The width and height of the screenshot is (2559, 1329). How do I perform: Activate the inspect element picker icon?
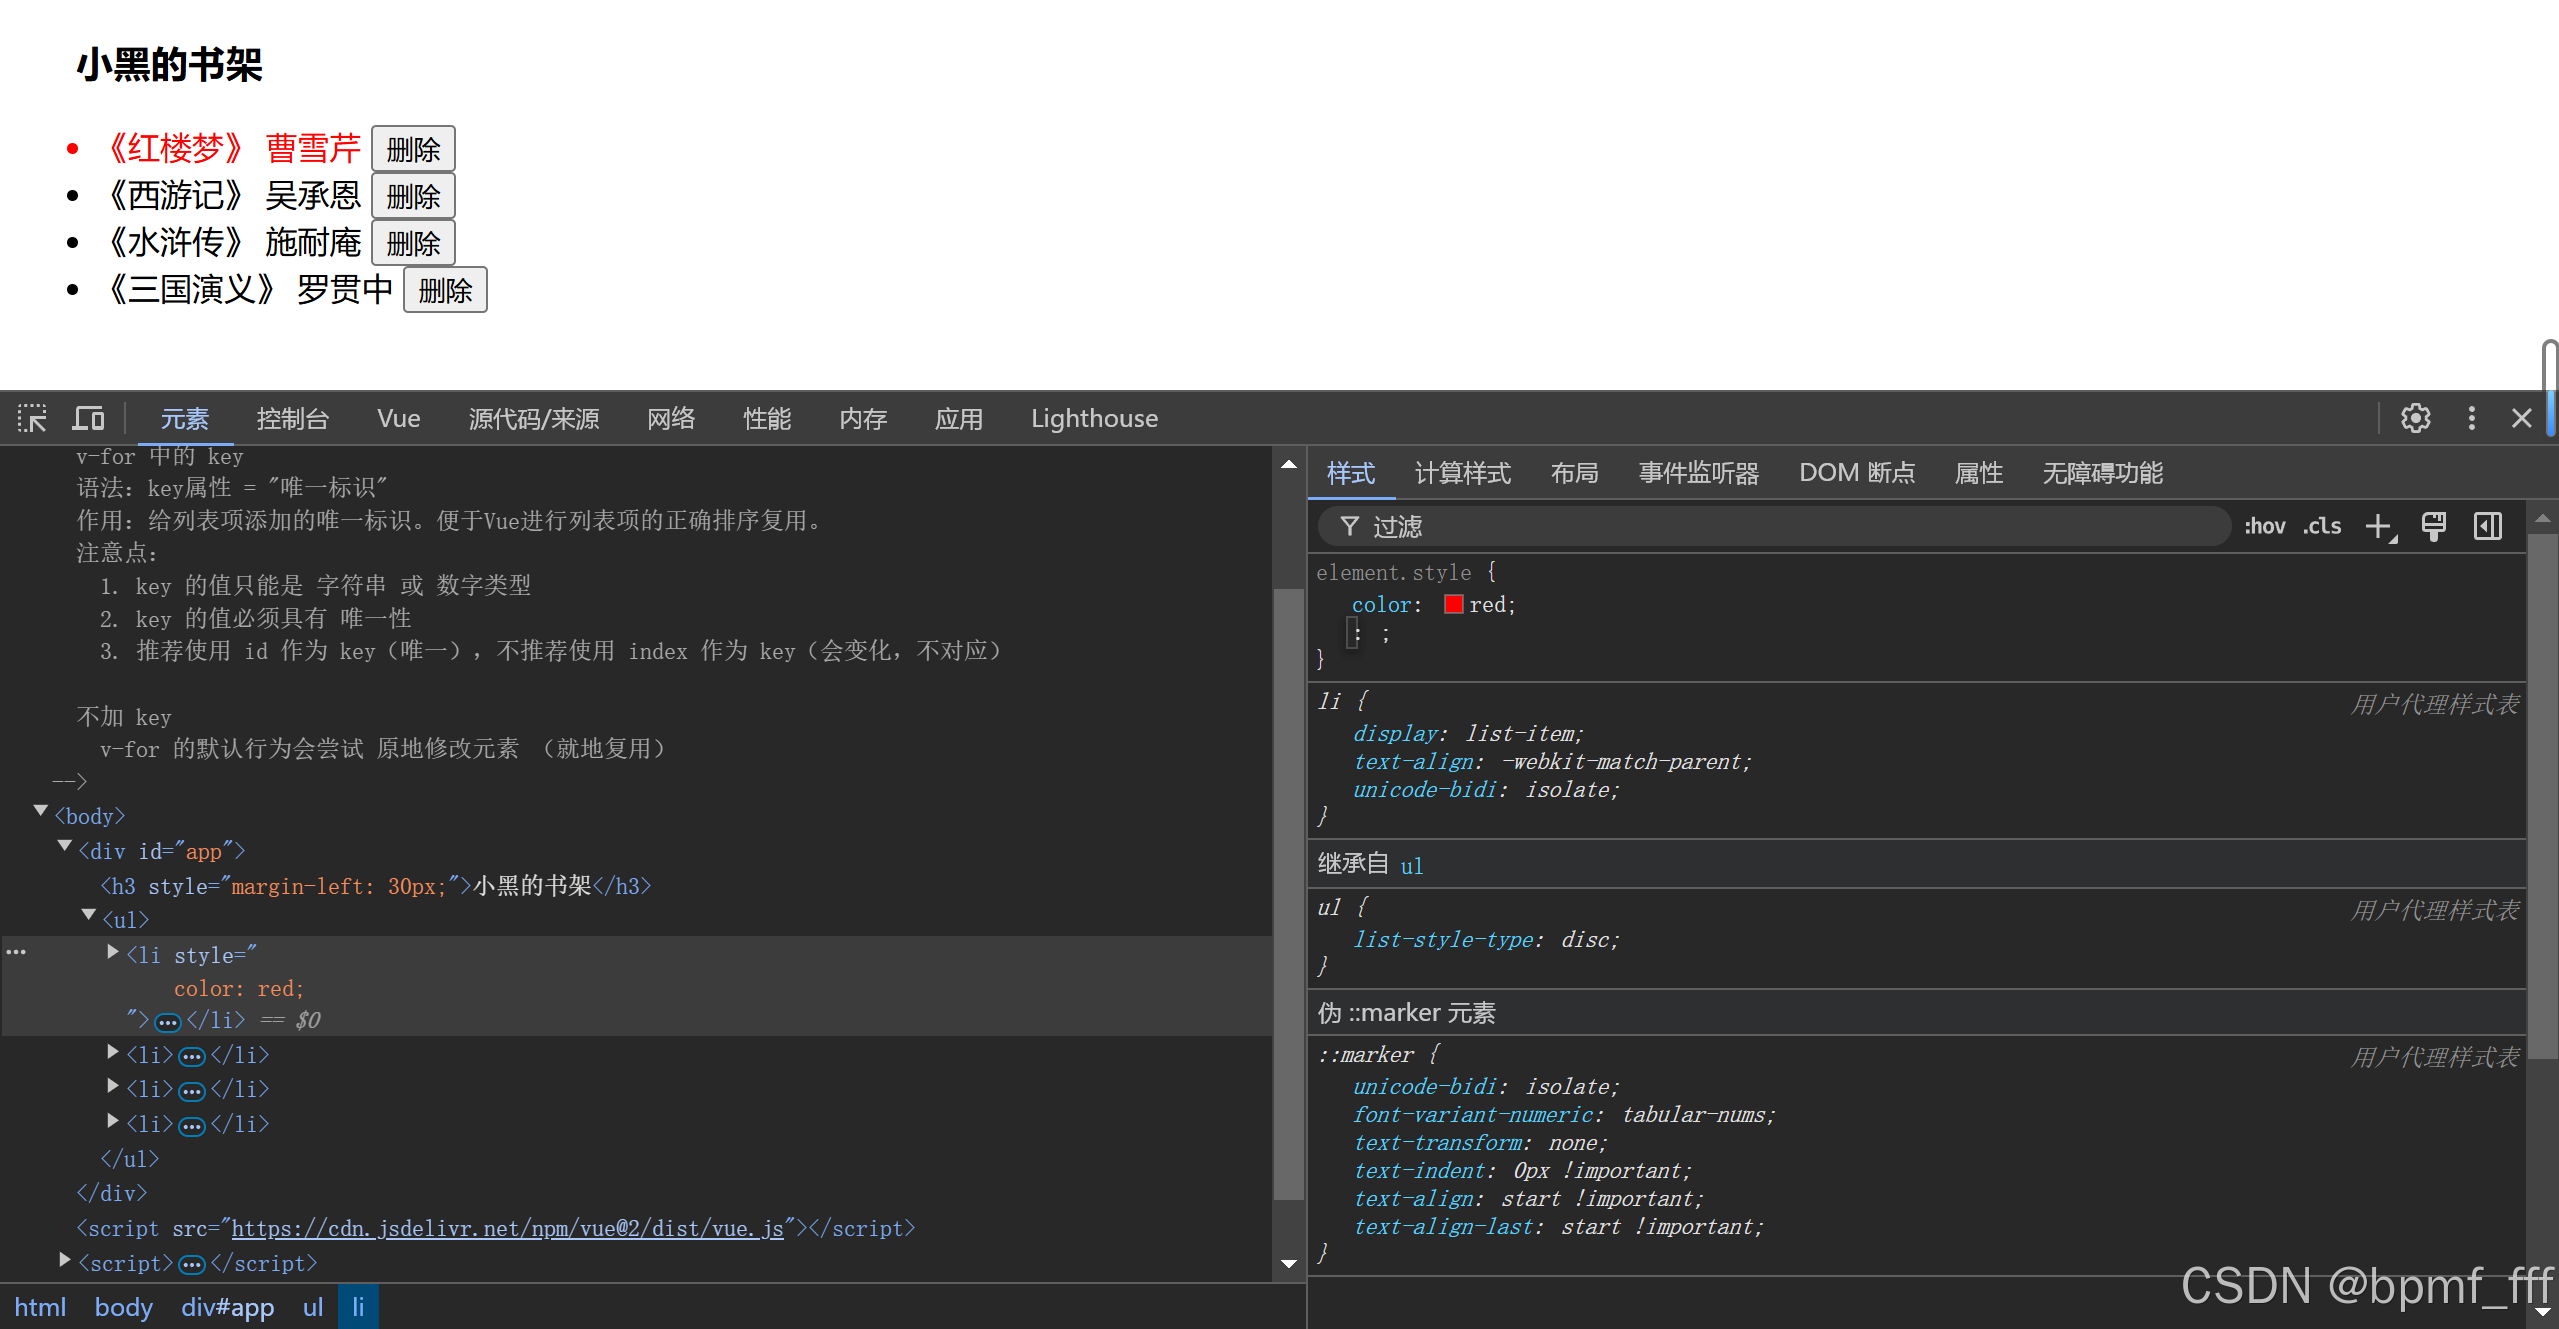coord(32,418)
